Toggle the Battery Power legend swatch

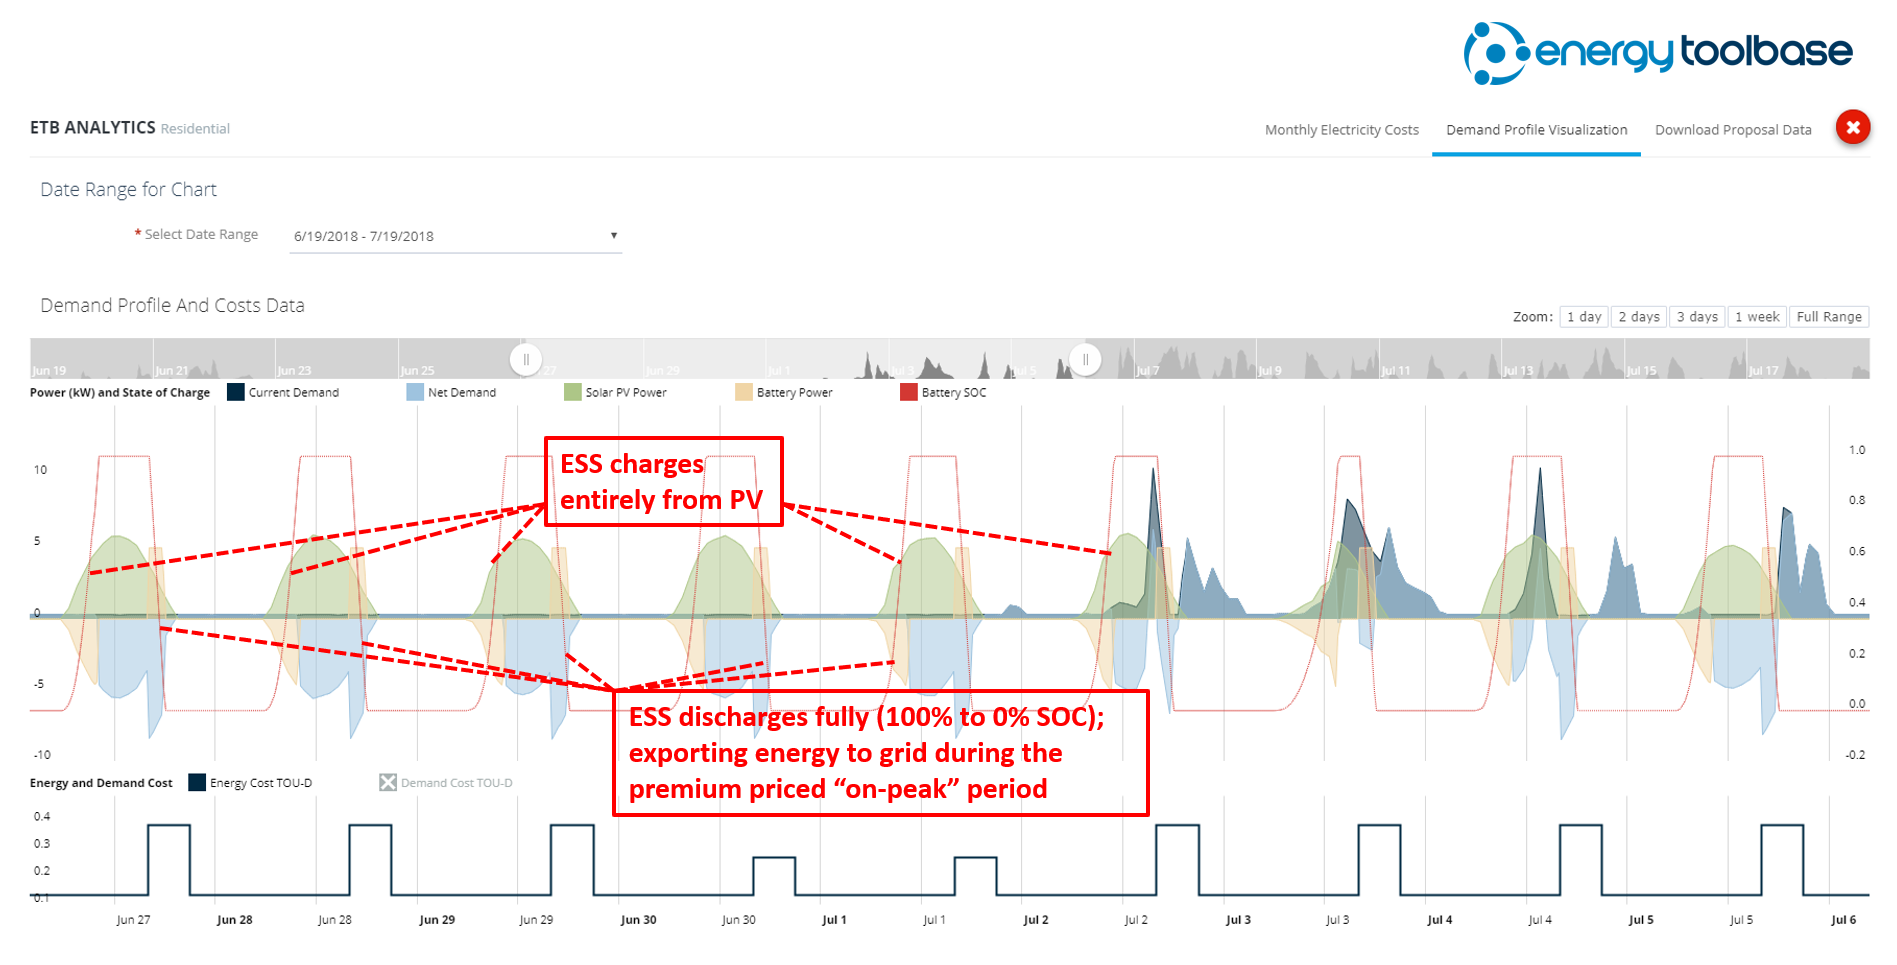coord(744,392)
